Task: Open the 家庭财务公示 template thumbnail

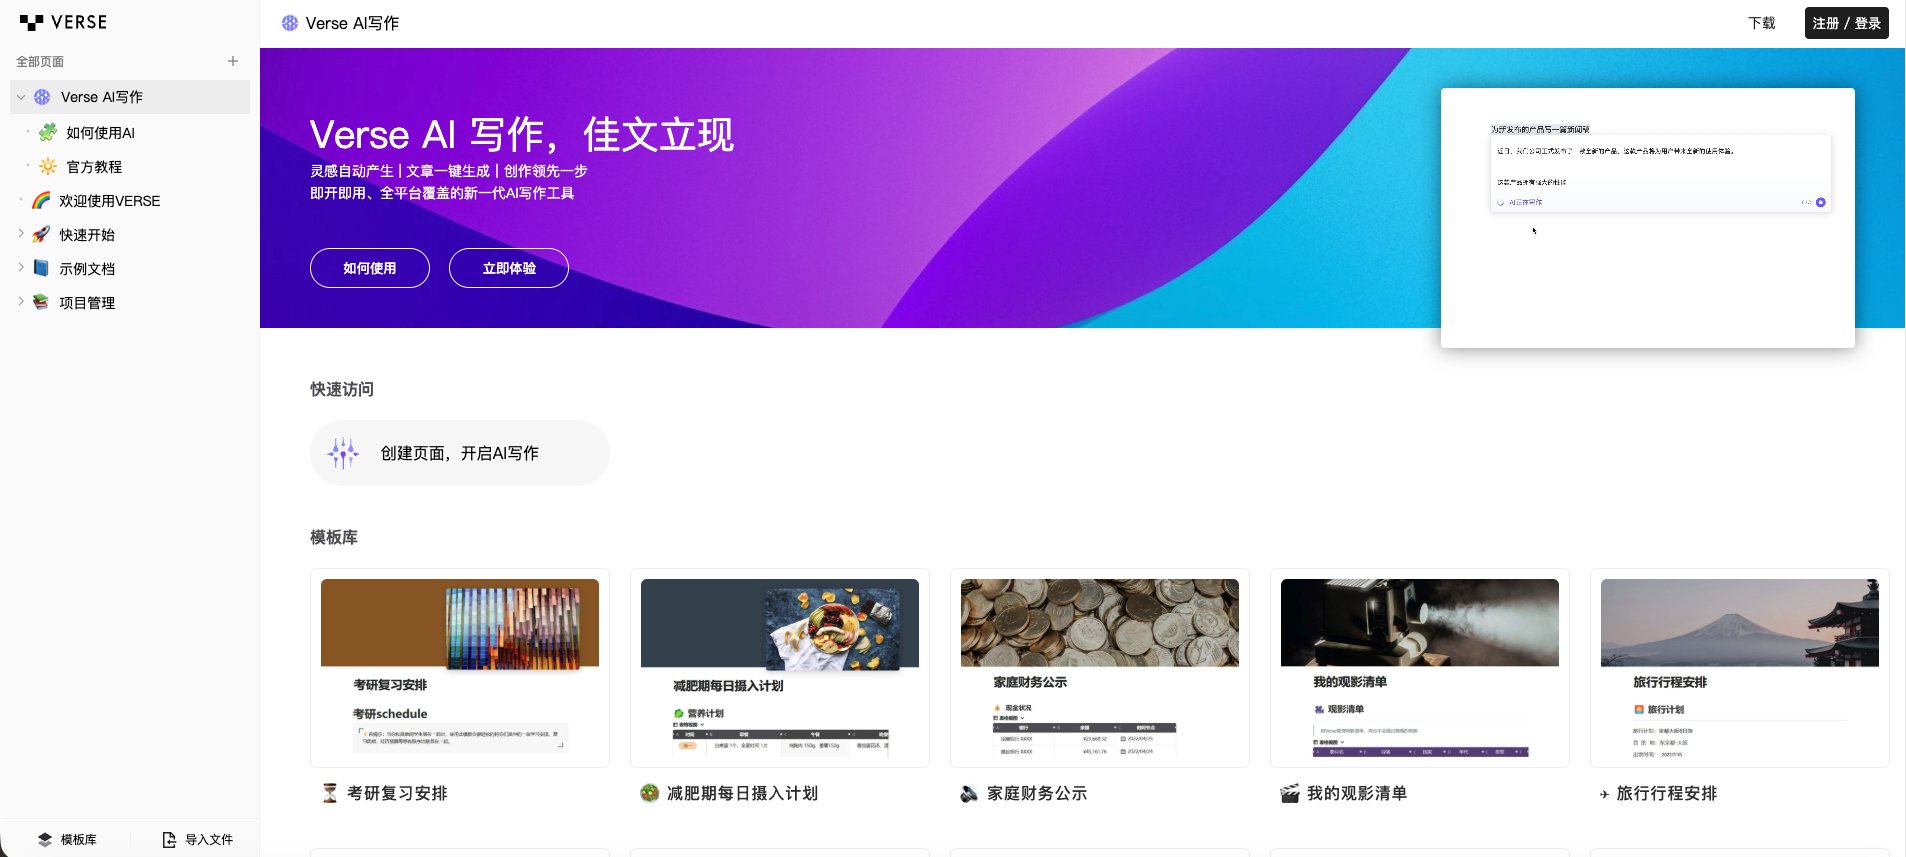Action: [1100, 668]
